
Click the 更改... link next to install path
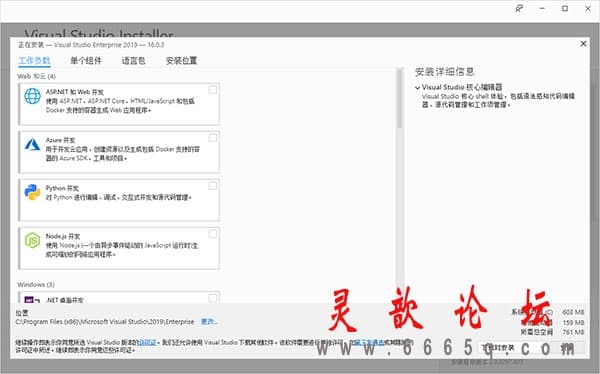click(x=209, y=322)
